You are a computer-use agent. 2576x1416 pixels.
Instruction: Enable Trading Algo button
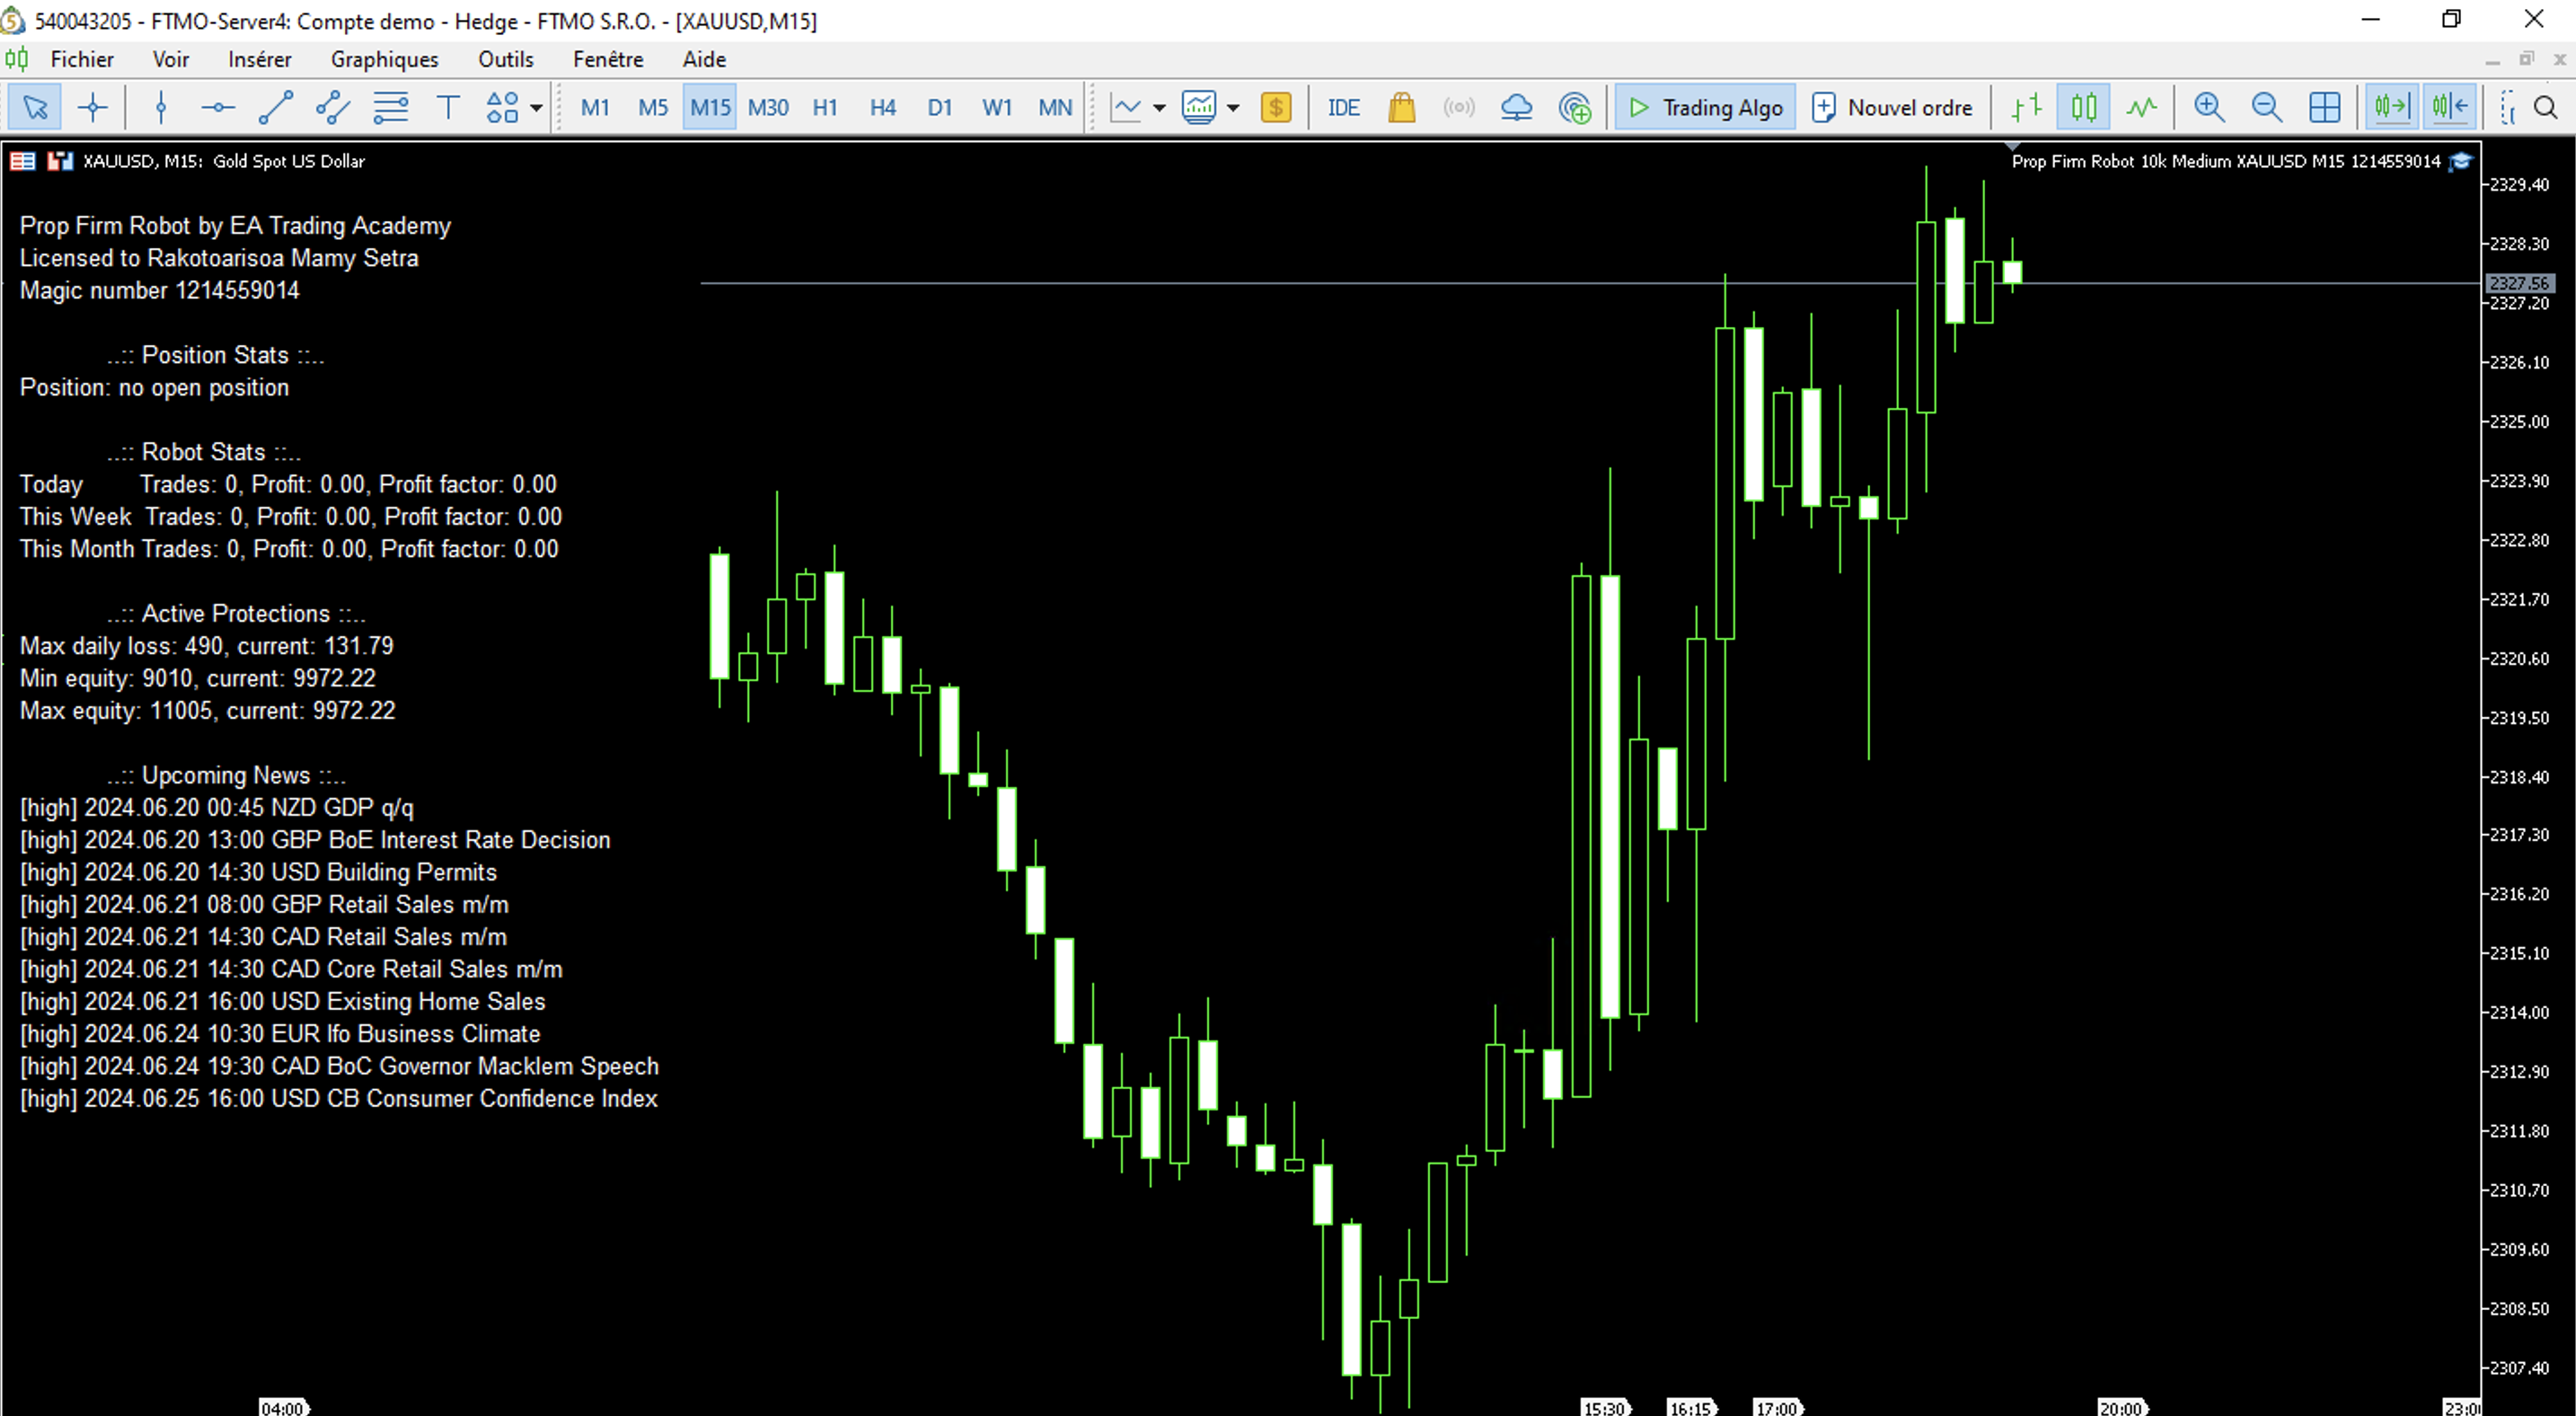click(x=1705, y=107)
